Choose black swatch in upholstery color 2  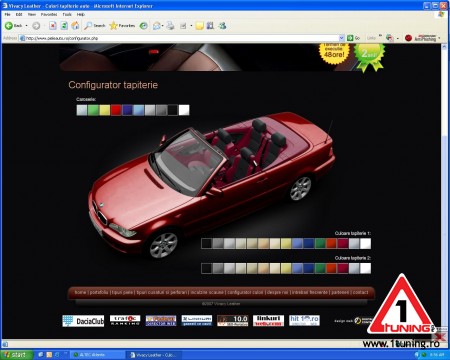(207, 268)
